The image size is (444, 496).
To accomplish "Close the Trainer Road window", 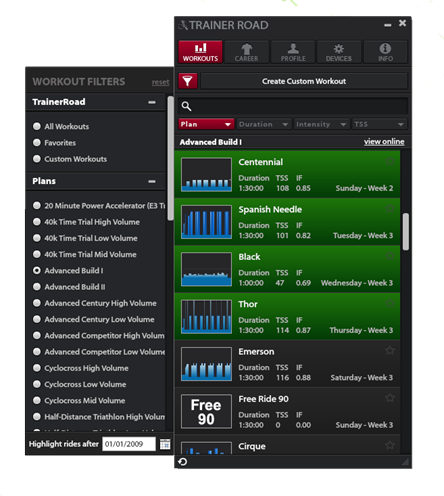I will pyautogui.click(x=402, y=23).
